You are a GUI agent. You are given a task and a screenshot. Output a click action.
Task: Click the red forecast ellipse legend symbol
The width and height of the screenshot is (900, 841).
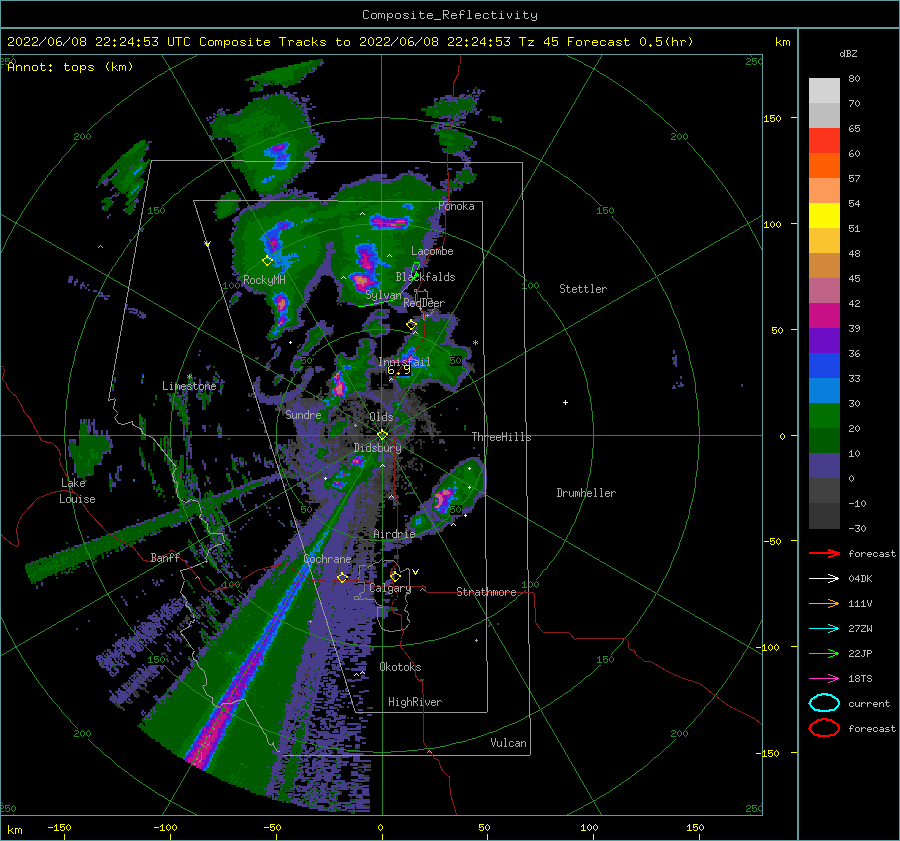(x=824, y=728)
